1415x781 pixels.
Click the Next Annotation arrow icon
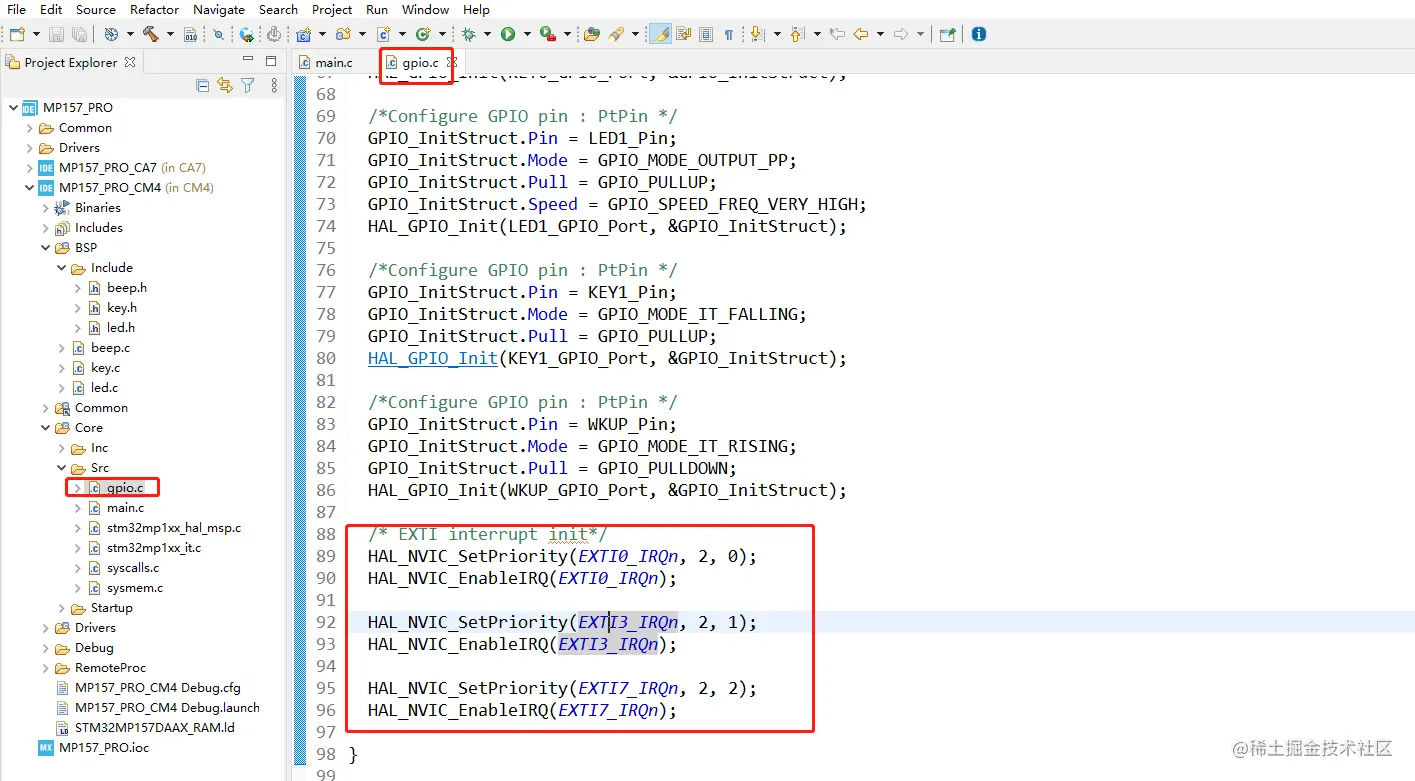(x=757, y=34)
